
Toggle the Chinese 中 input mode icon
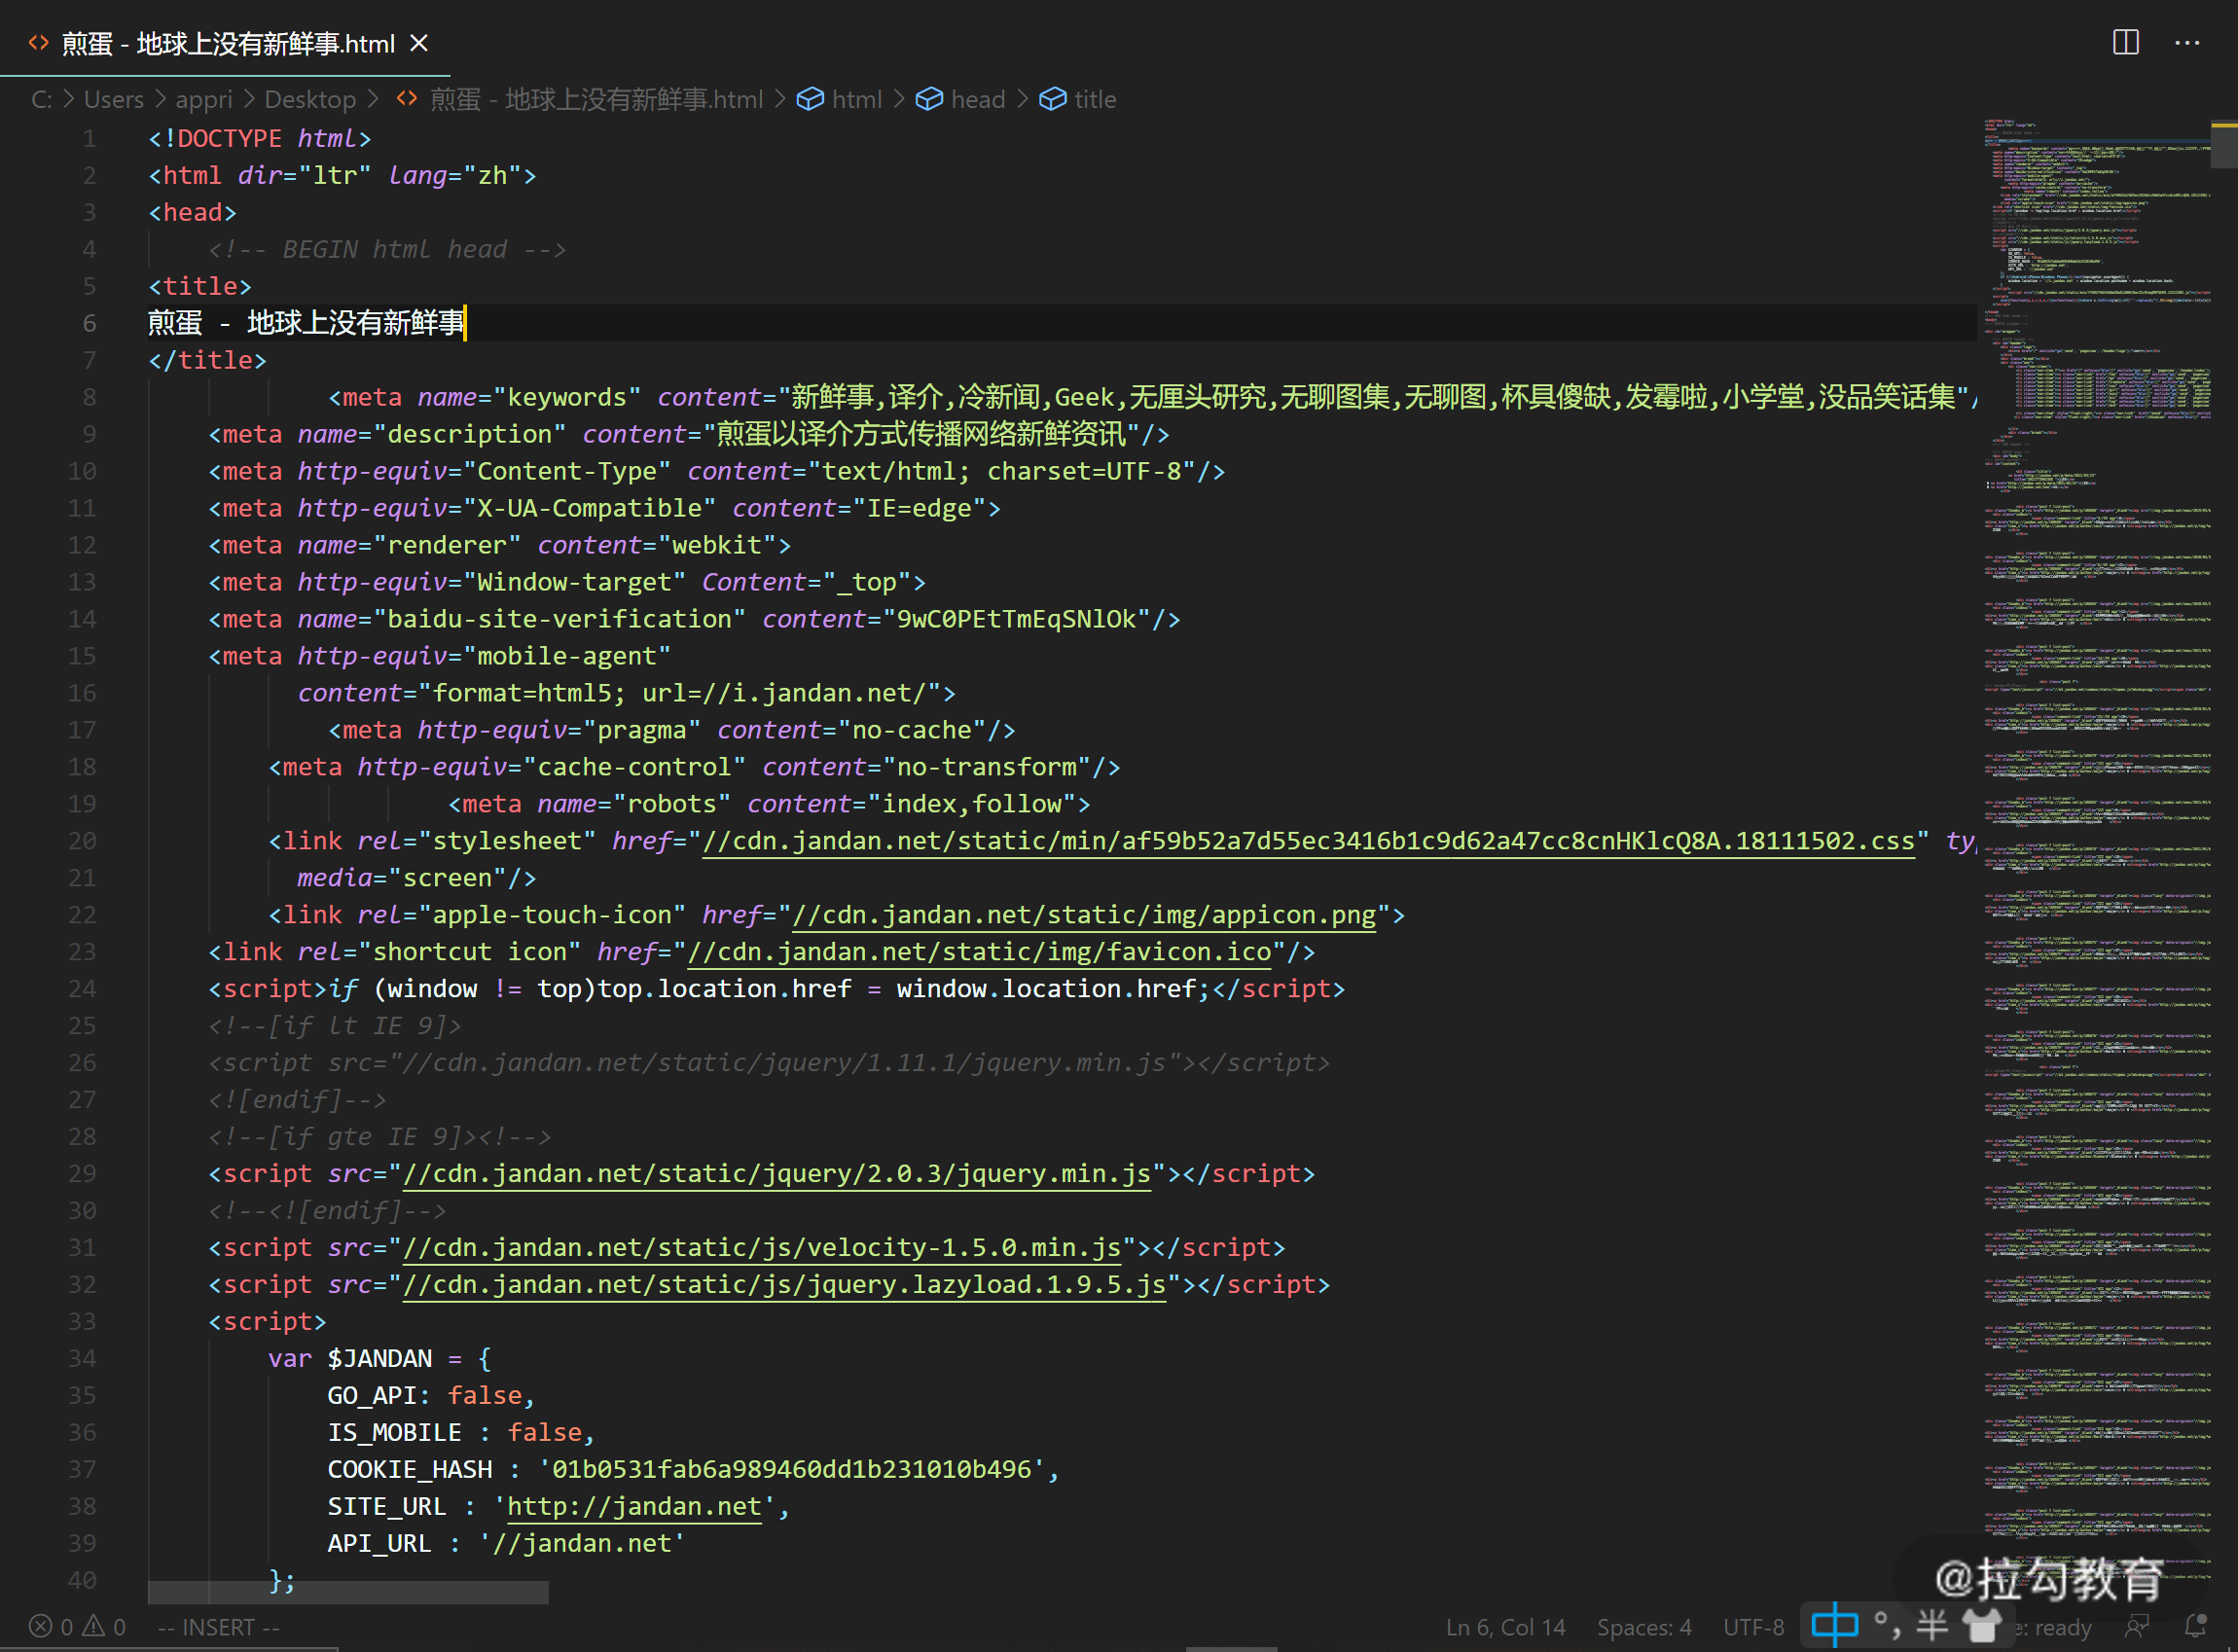[x=1835, y=1625]
